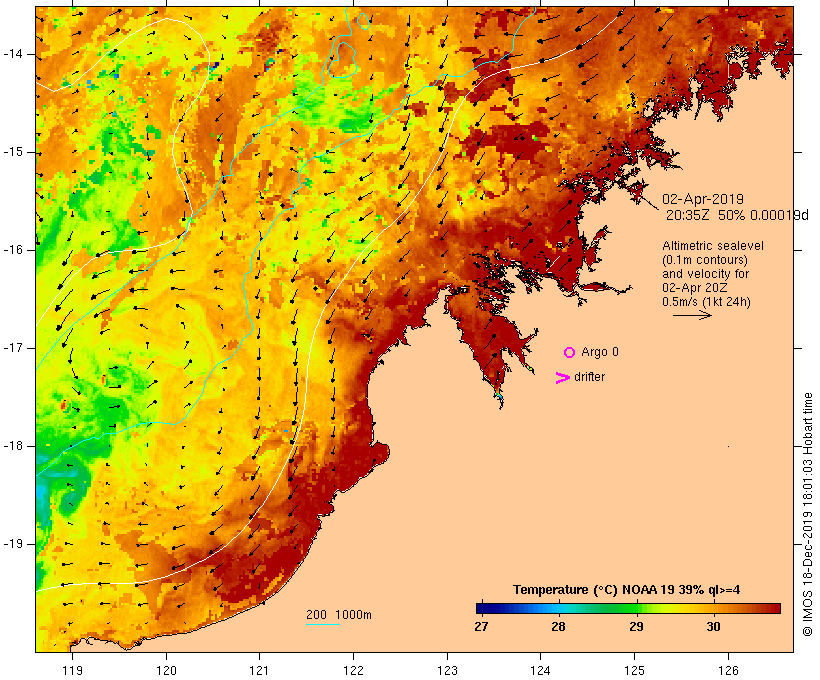The height and width of the screenshot is (680, 820).
Task: Click the 0.5m/s velocity scale arrow
Action: (692, 315)
